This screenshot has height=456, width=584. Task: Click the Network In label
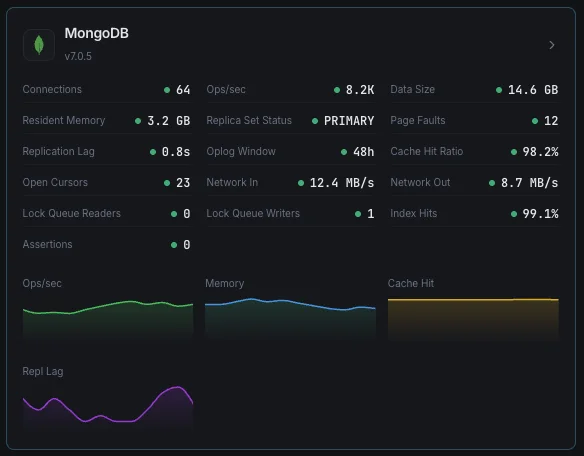point(232,182)
